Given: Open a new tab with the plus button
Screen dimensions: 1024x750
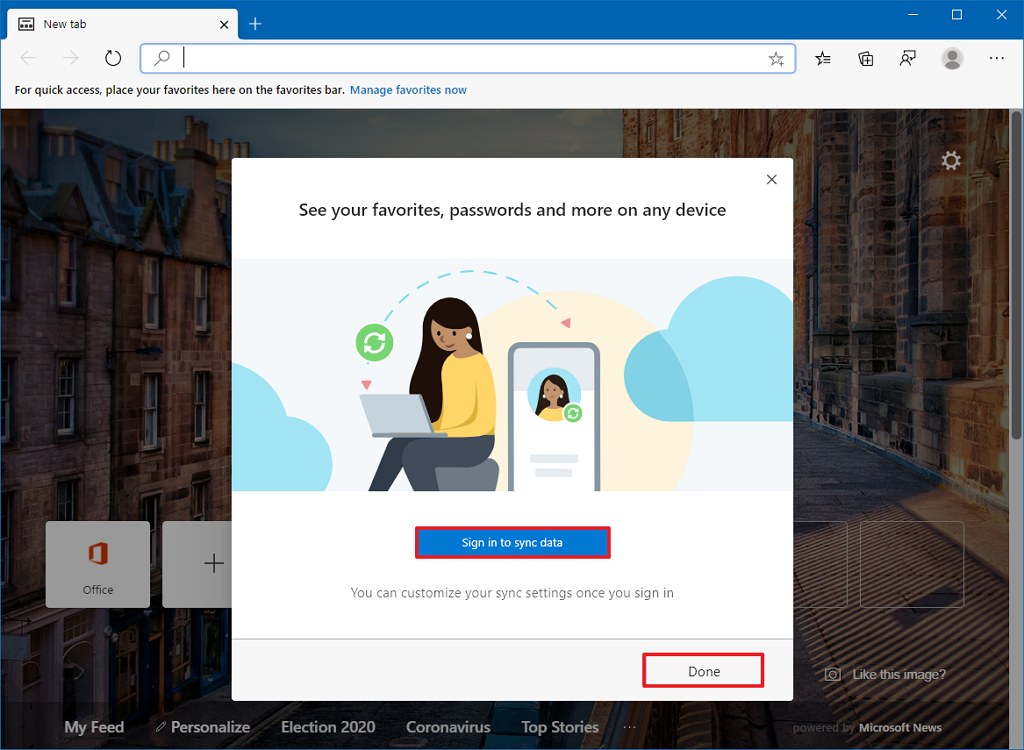Looking at the screenshot, I should pyautogui.click(x=255, y=24).
